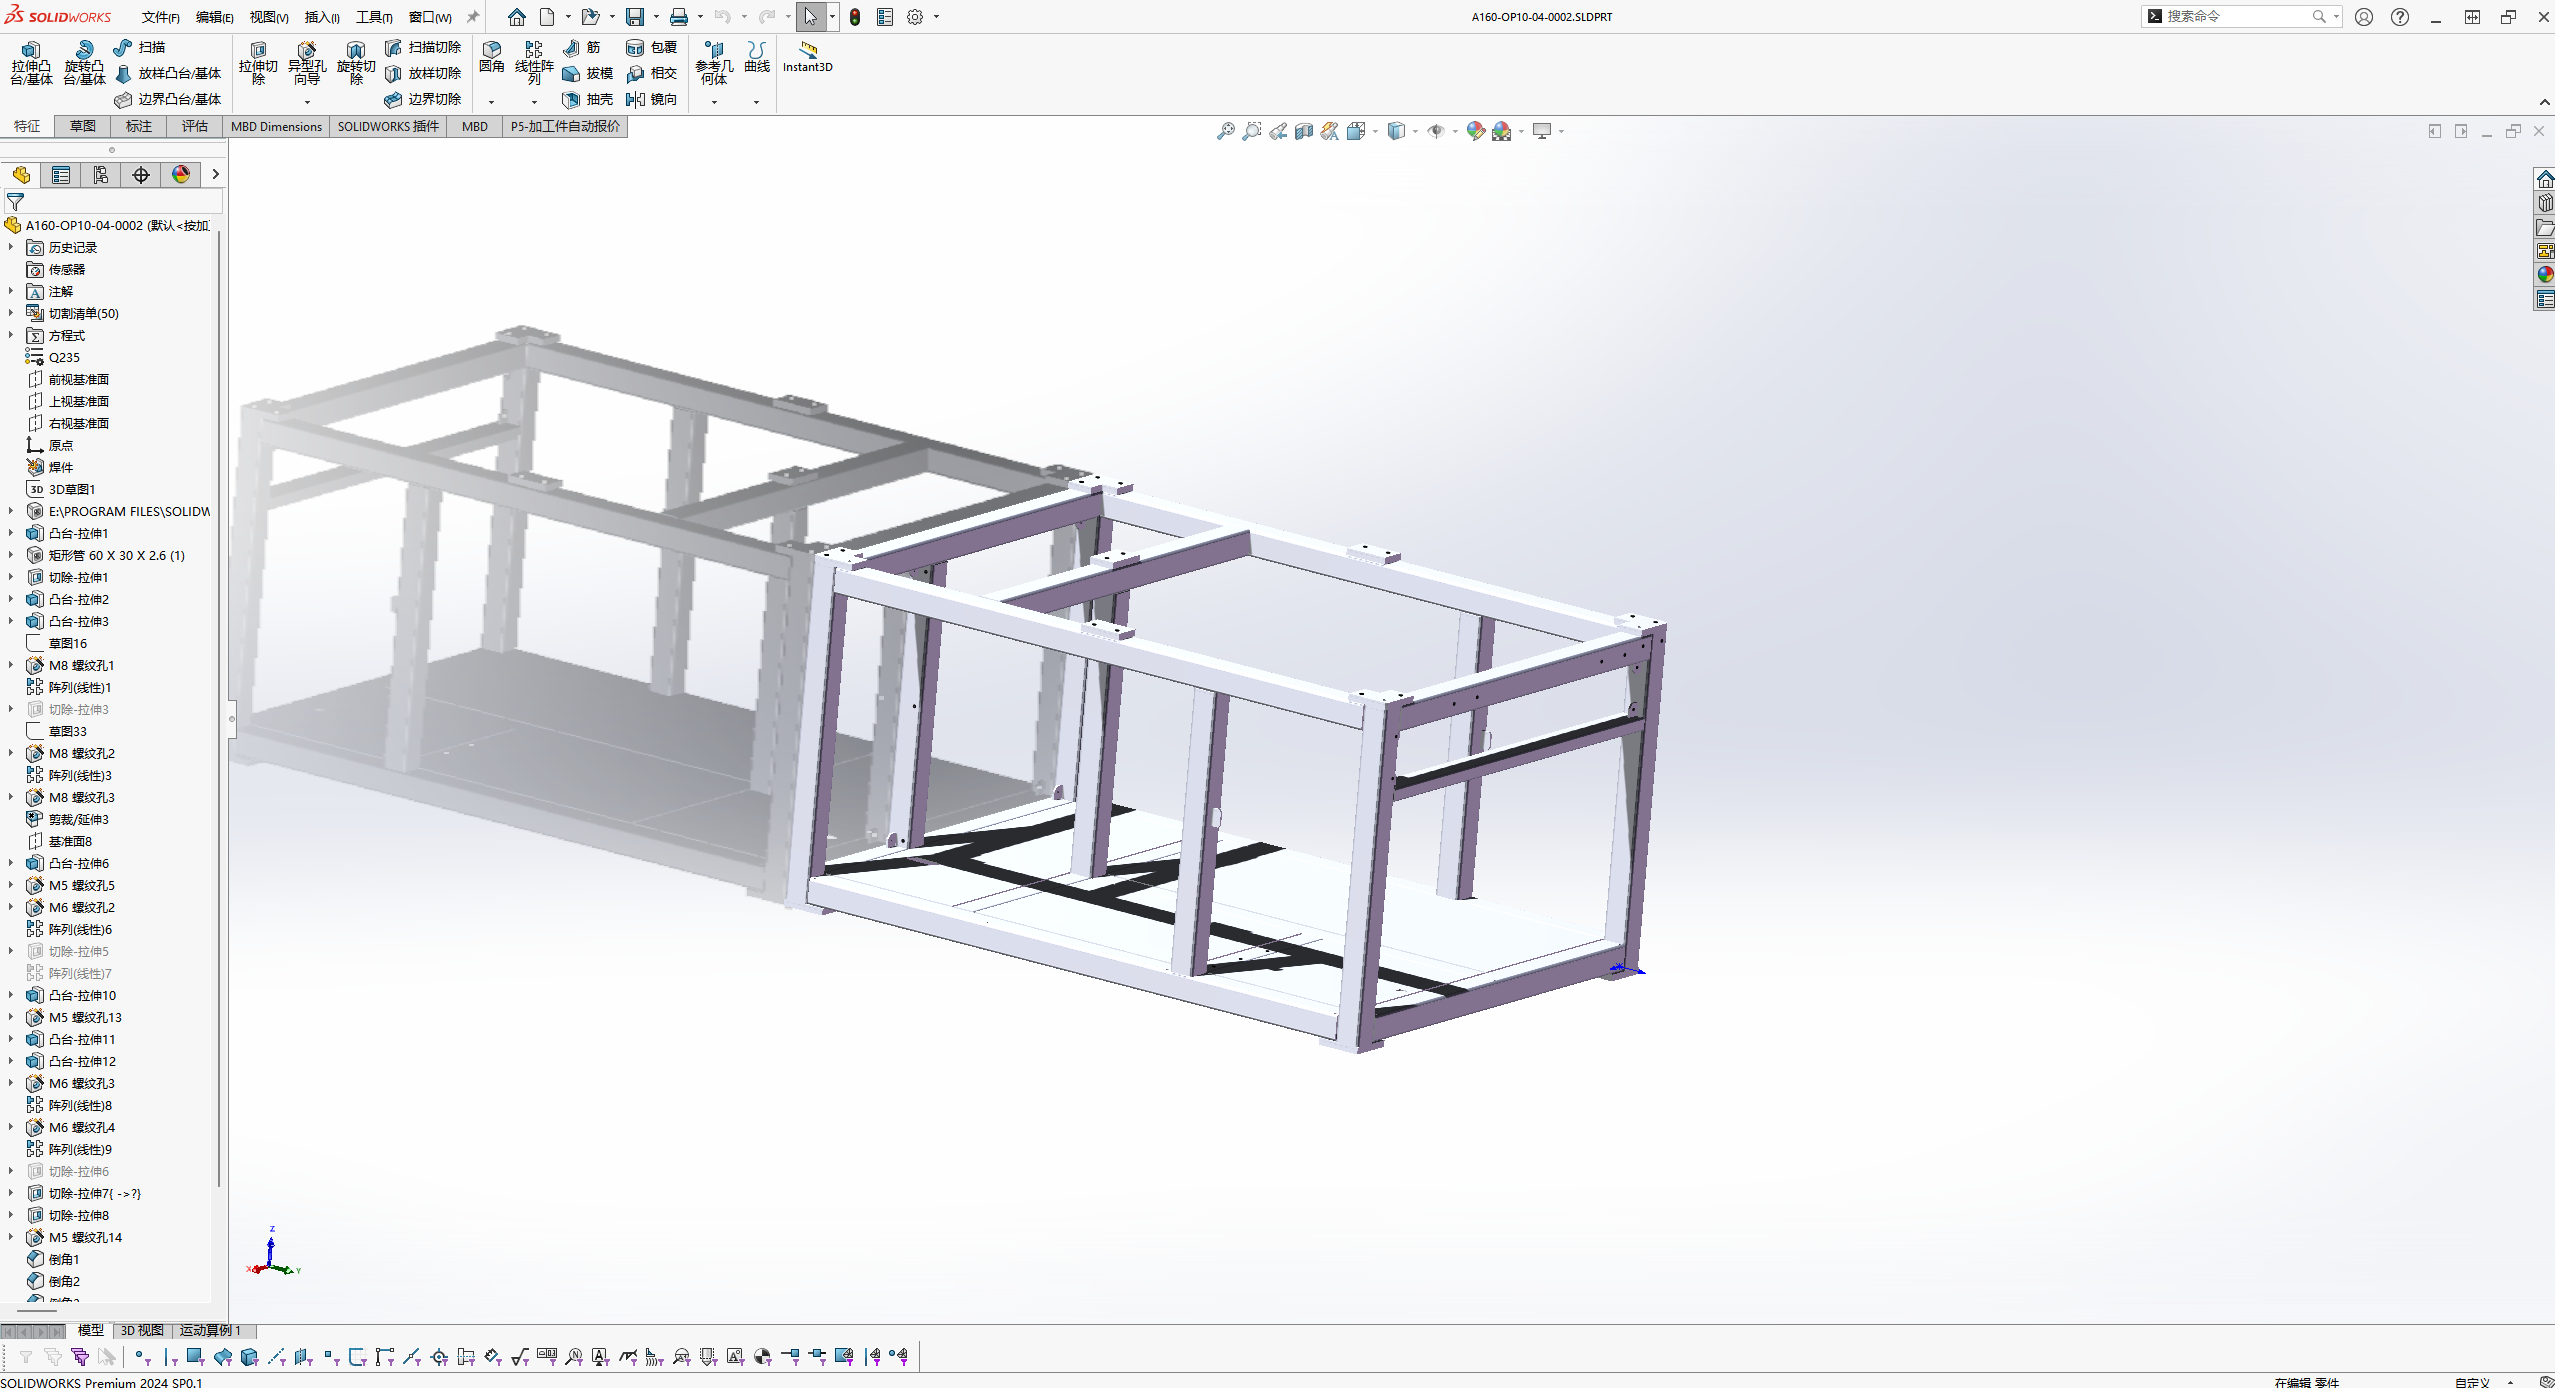
Task: Click the DisplayManager color-ball icon
Action: pos(181,175)
